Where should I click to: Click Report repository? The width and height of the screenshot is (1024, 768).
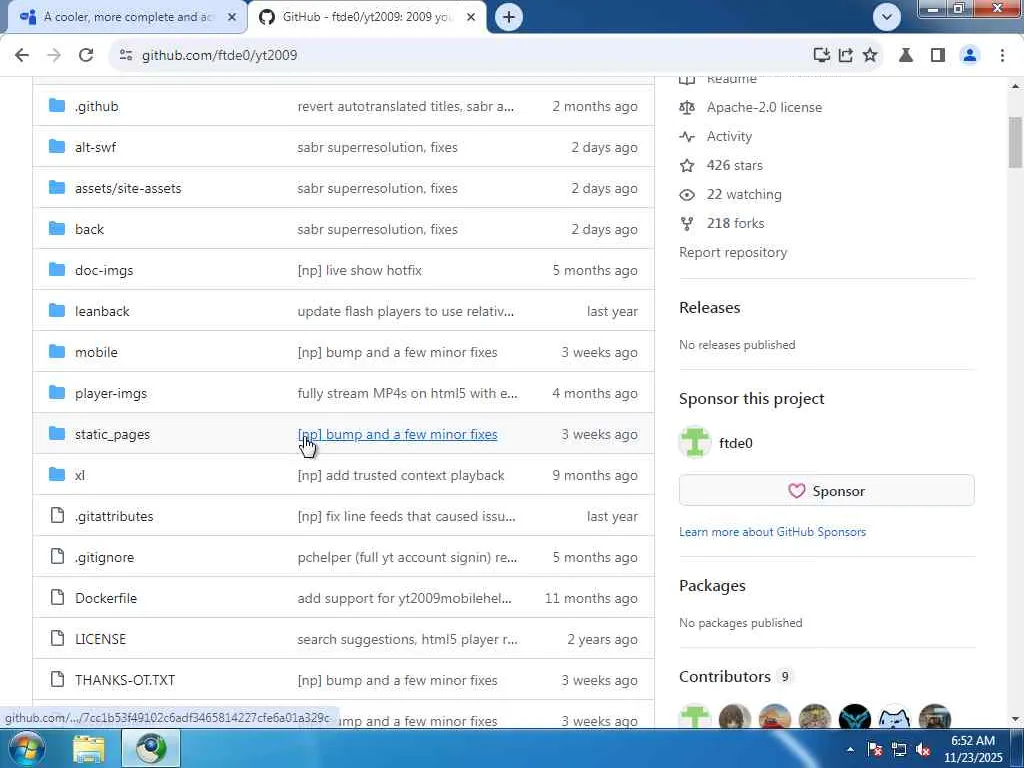coord(733,253)
